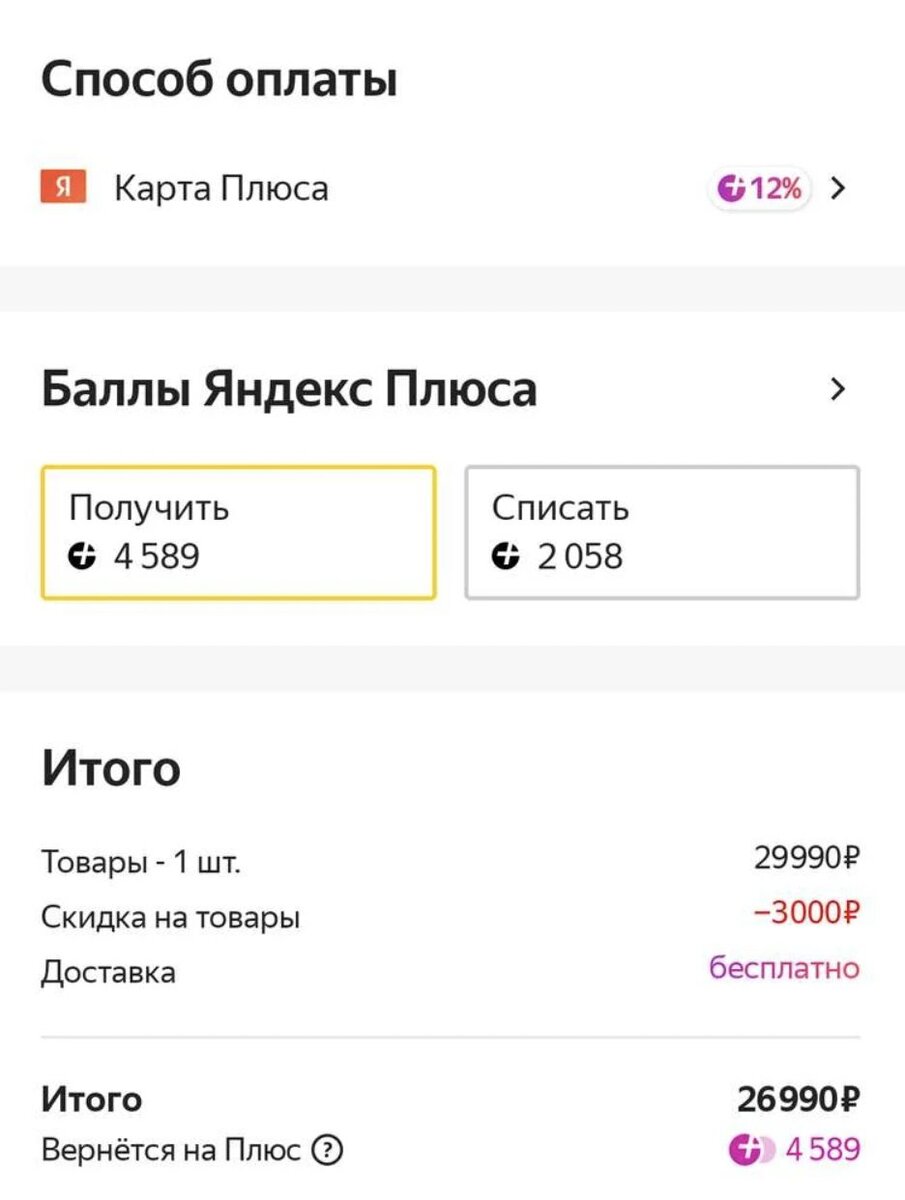
Task: Click the purple 4 589 cashback amount
Action: tap(822, 1151)
